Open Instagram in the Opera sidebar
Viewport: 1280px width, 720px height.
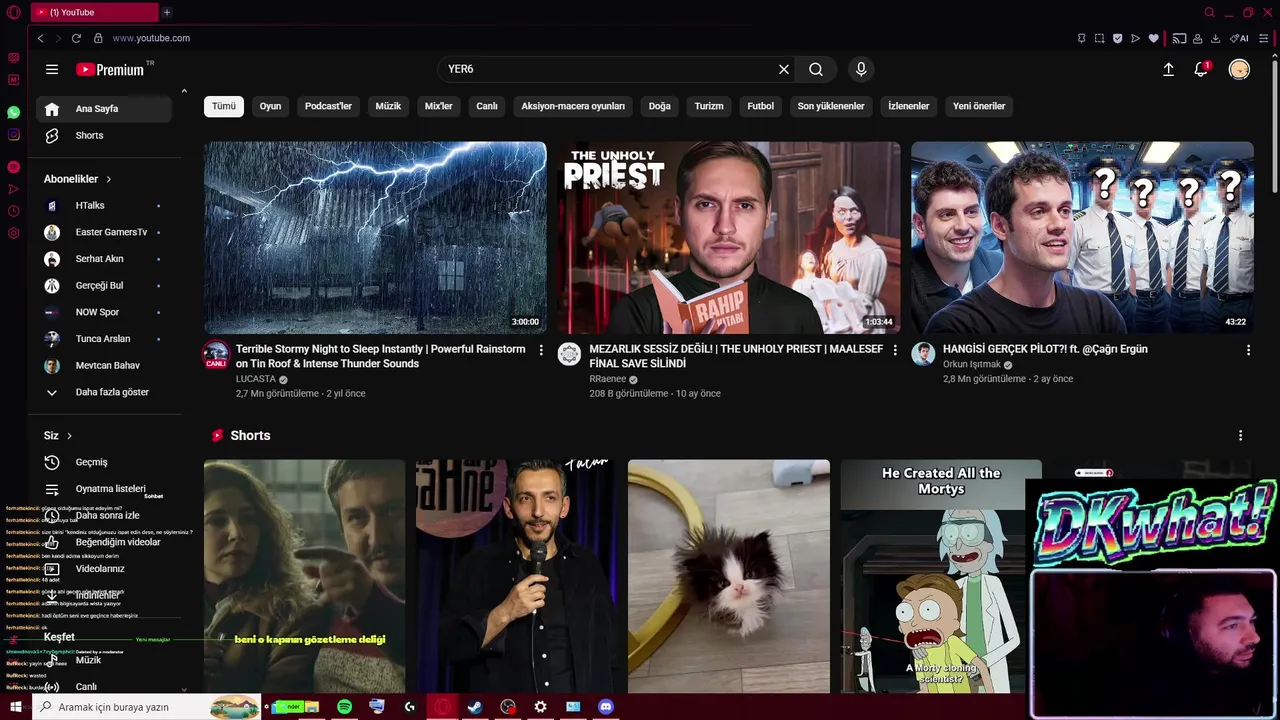click(13, 135)
